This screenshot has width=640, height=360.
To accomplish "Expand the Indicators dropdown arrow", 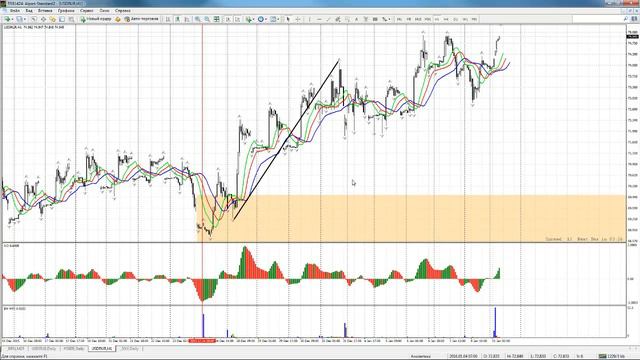I will (x=253, y=19).
